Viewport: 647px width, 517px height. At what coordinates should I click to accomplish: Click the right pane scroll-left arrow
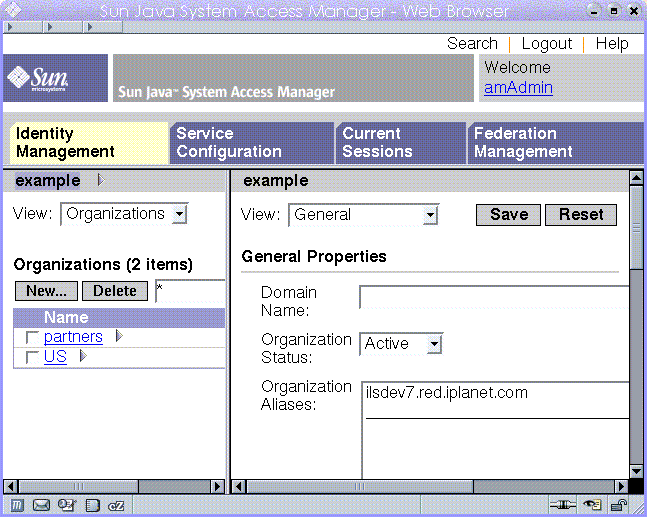tap(238, 486)
